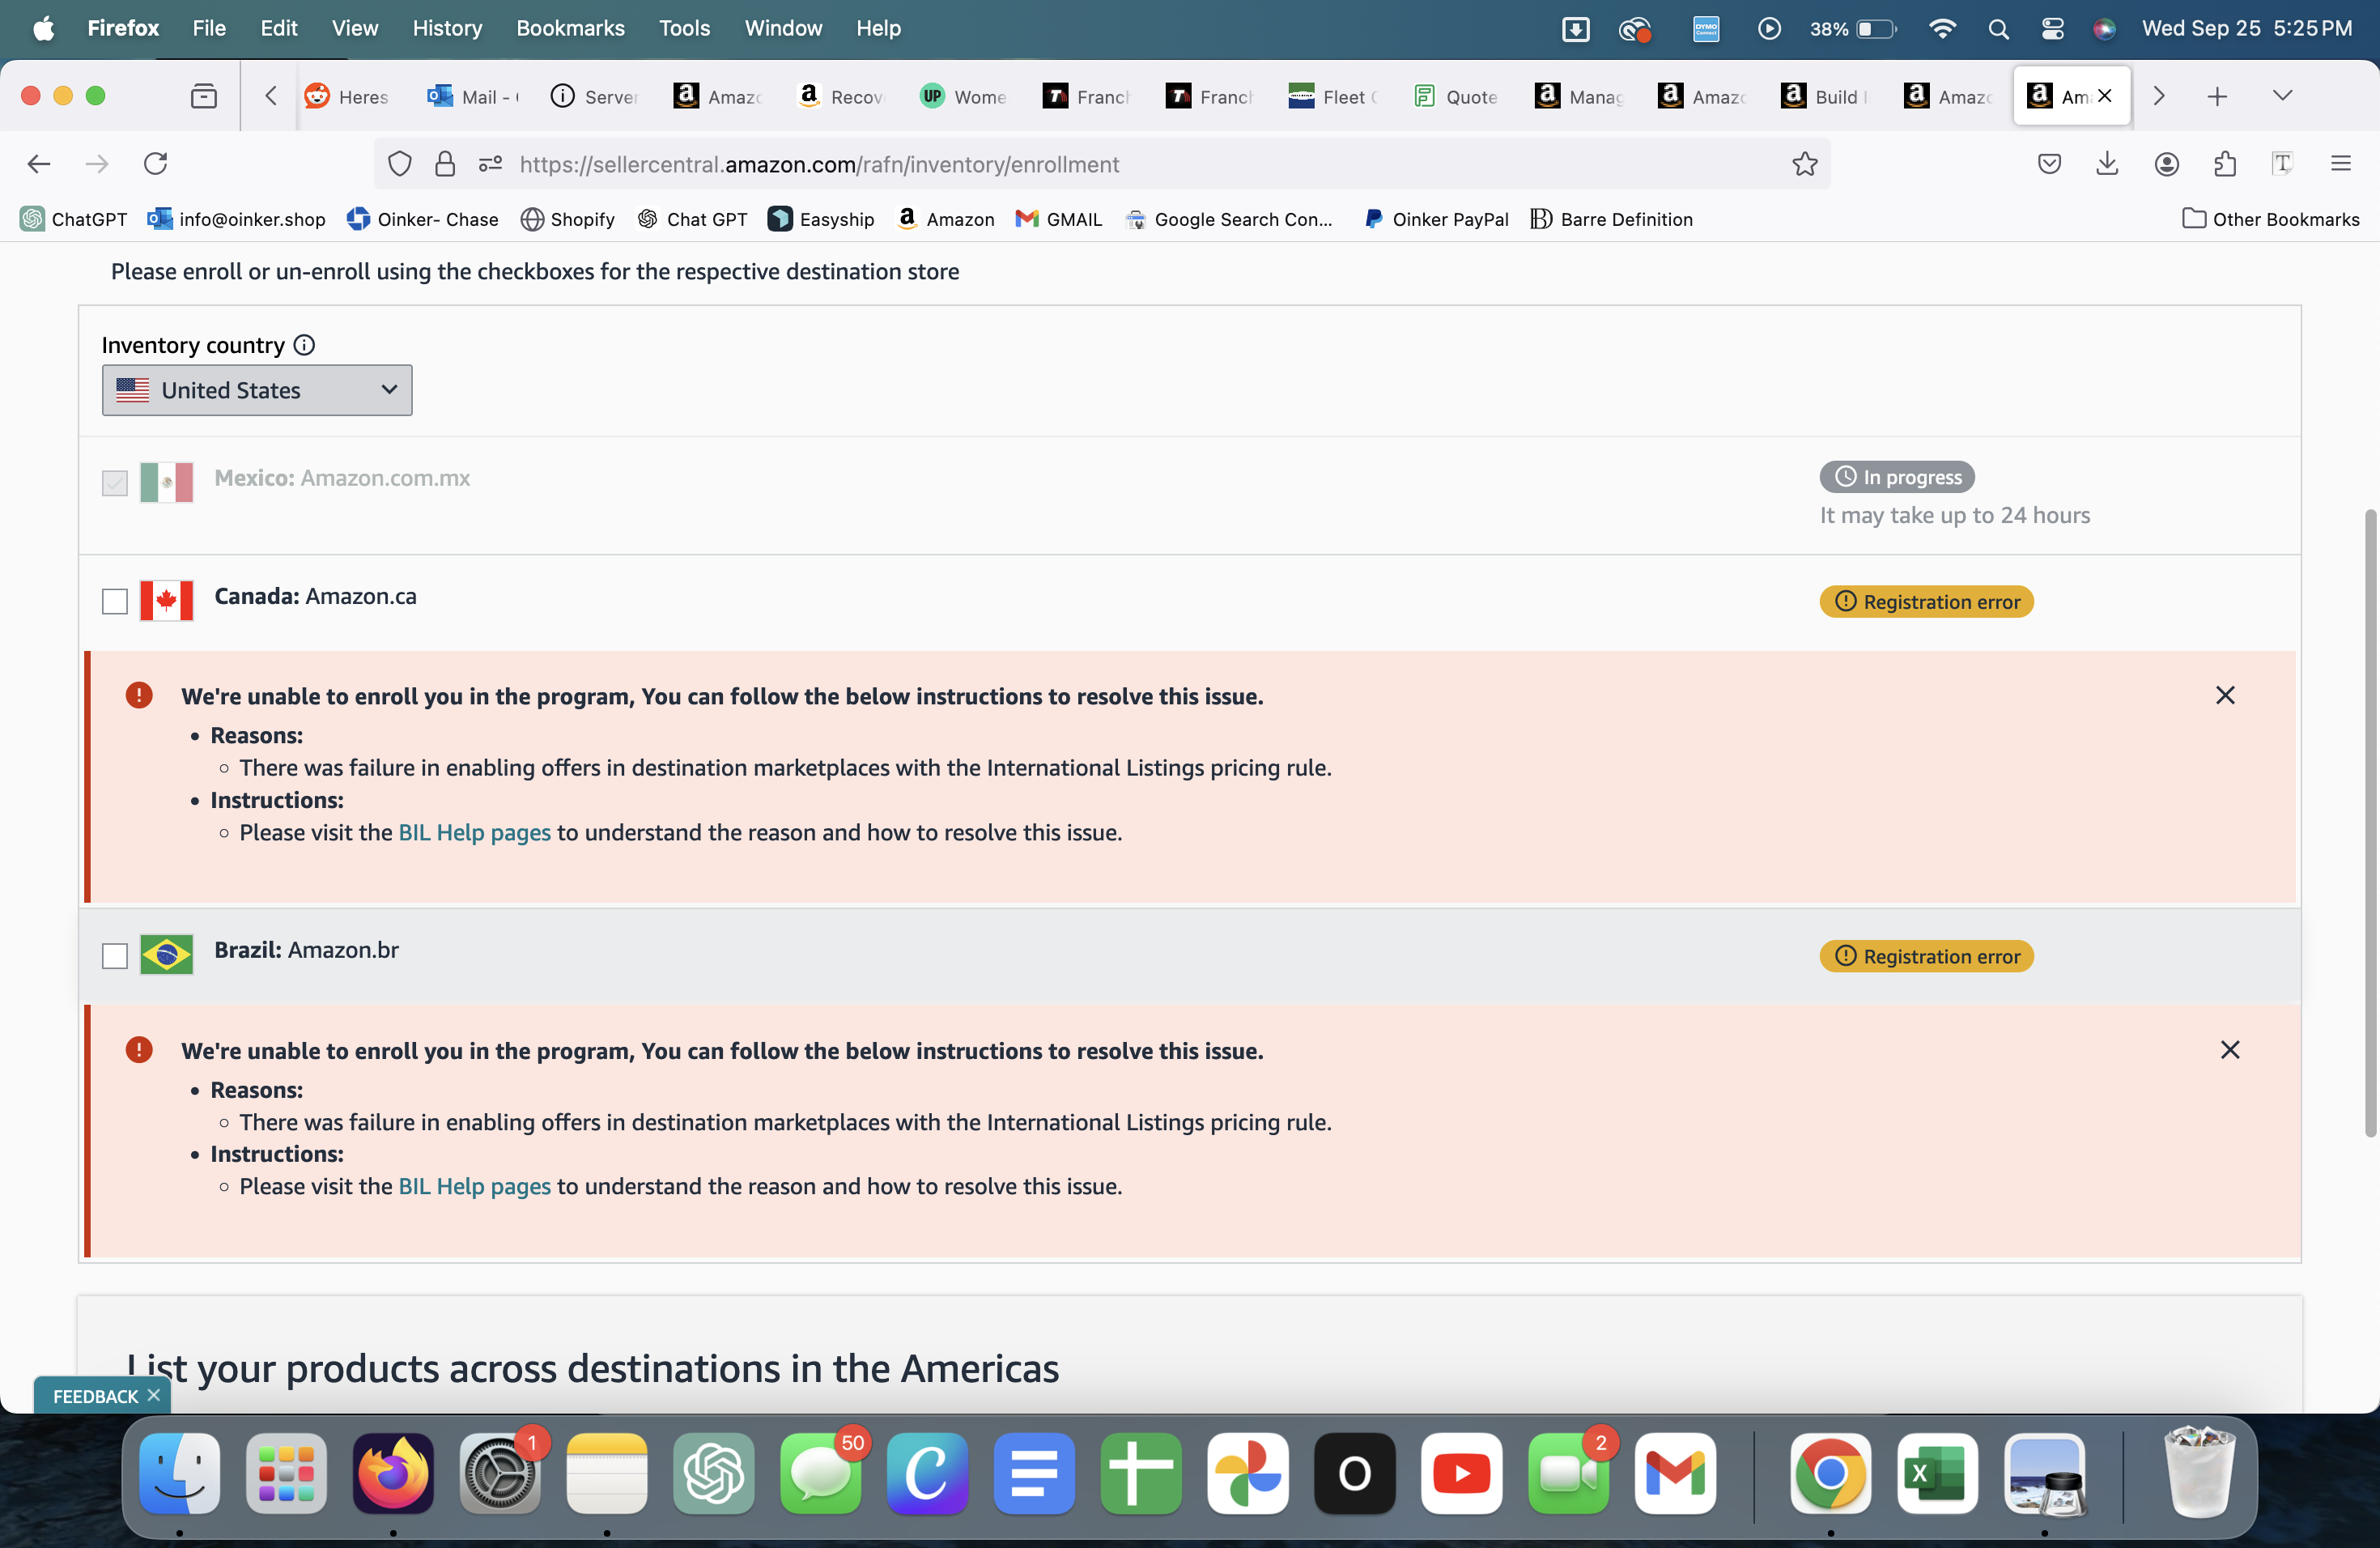Open the Firefox account icon
This screenshot has height=1548, width=2380.
(2166, 164)
